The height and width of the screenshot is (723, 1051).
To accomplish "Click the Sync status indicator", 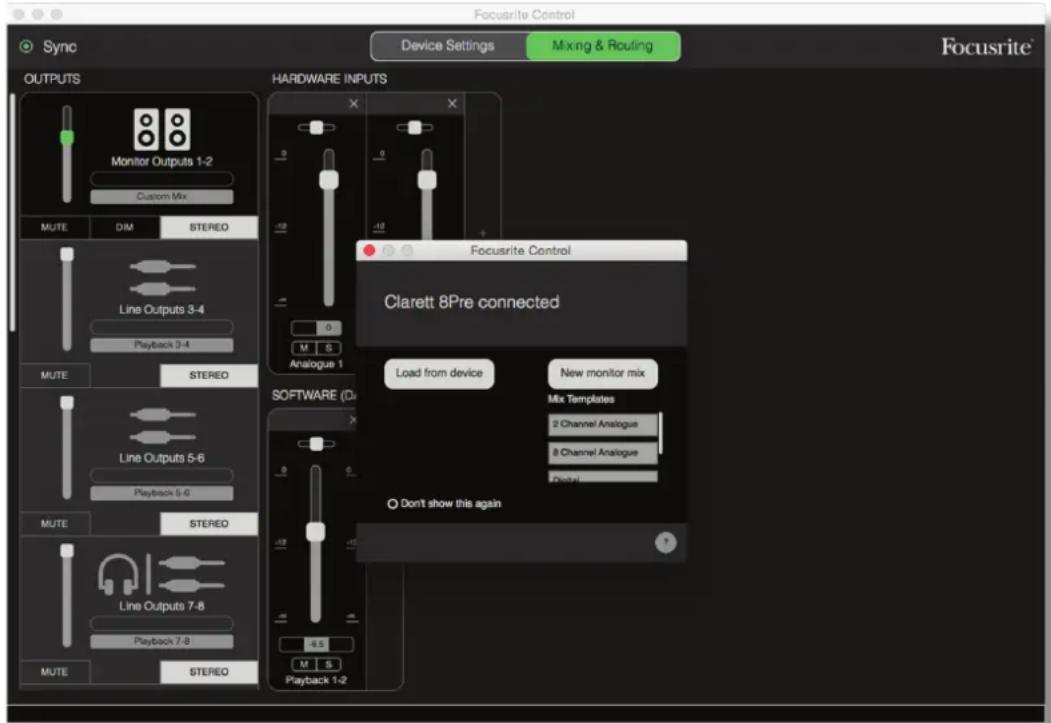I will point(26,46).
